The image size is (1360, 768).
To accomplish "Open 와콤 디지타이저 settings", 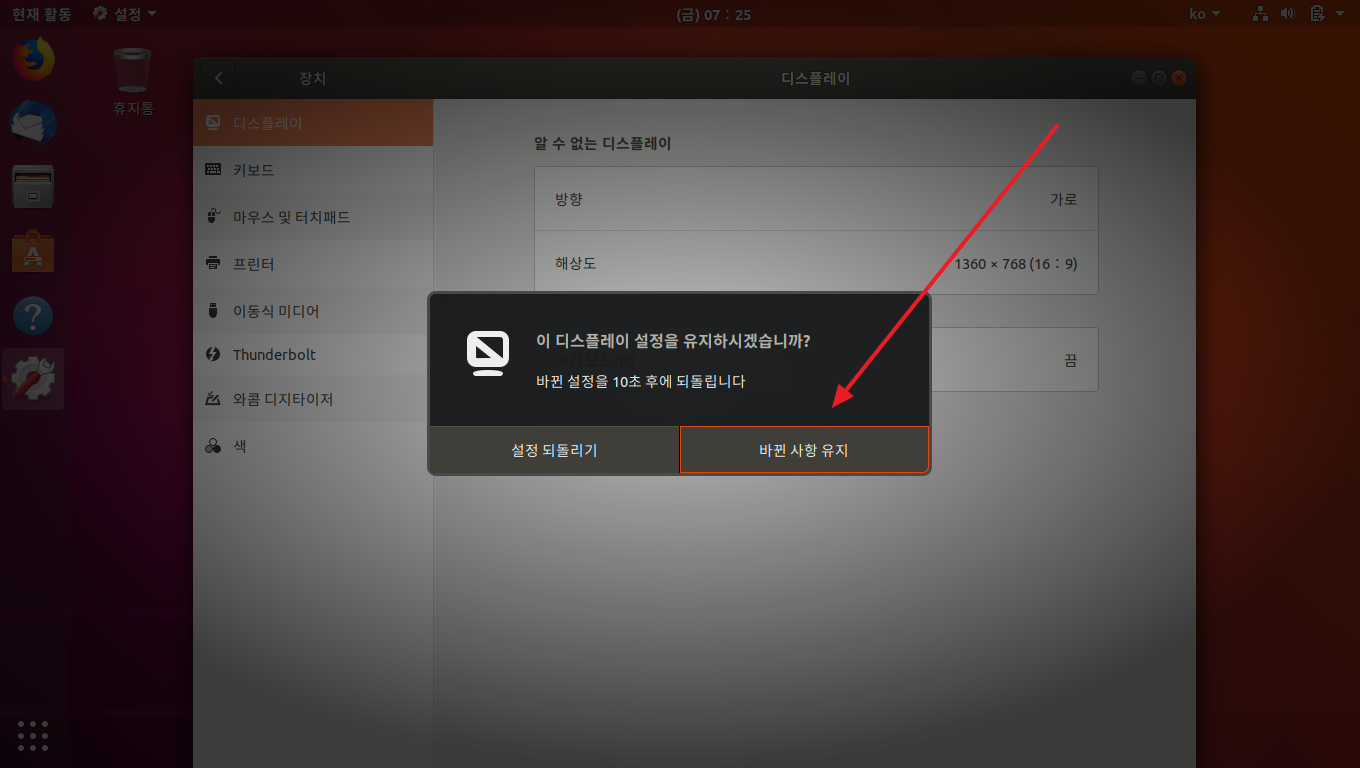I will [313, 399].
